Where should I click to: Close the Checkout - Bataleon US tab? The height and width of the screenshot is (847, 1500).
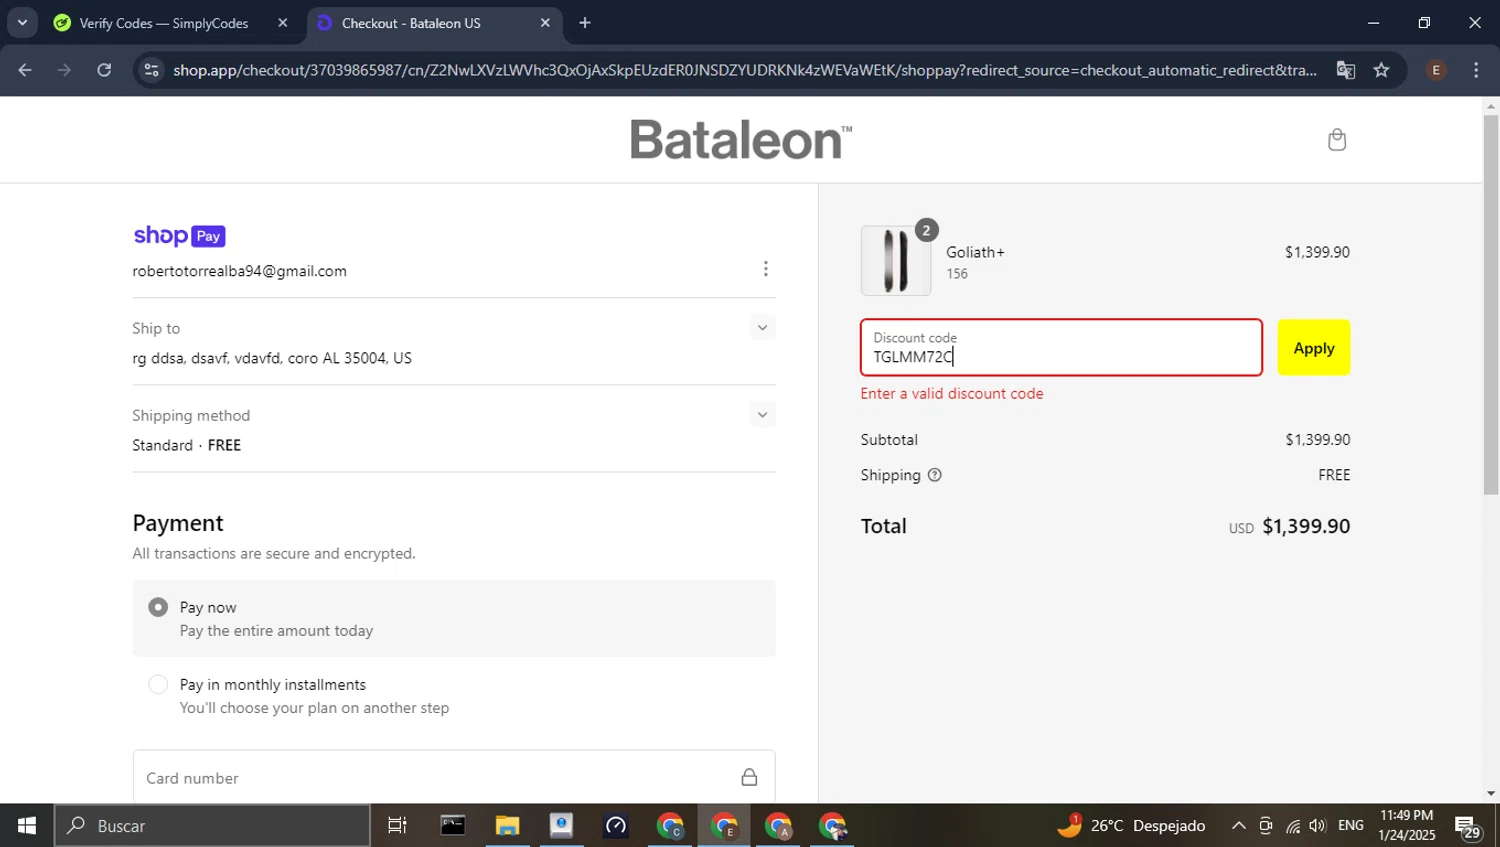click(545, 23)
